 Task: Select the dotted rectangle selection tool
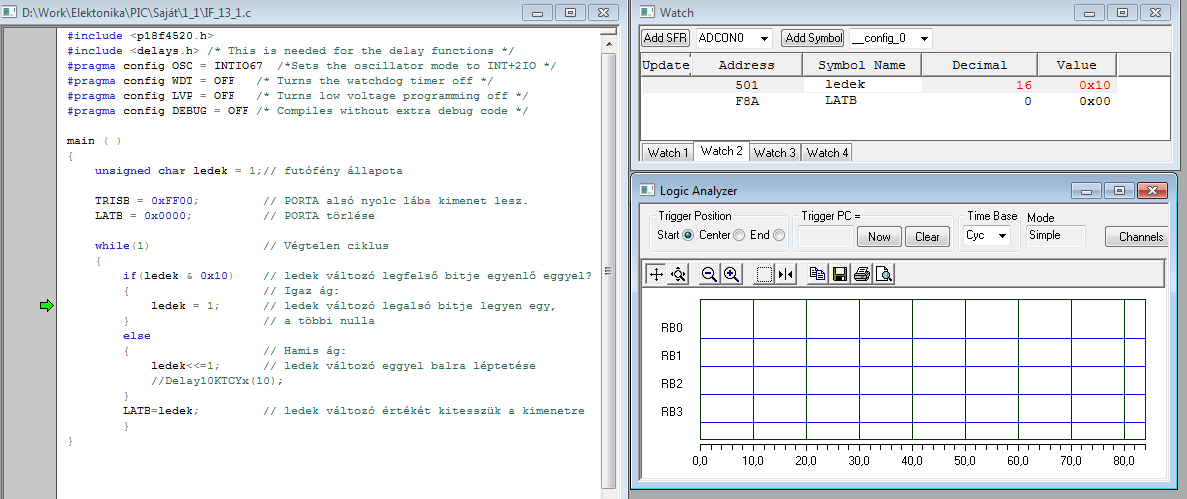764,274
